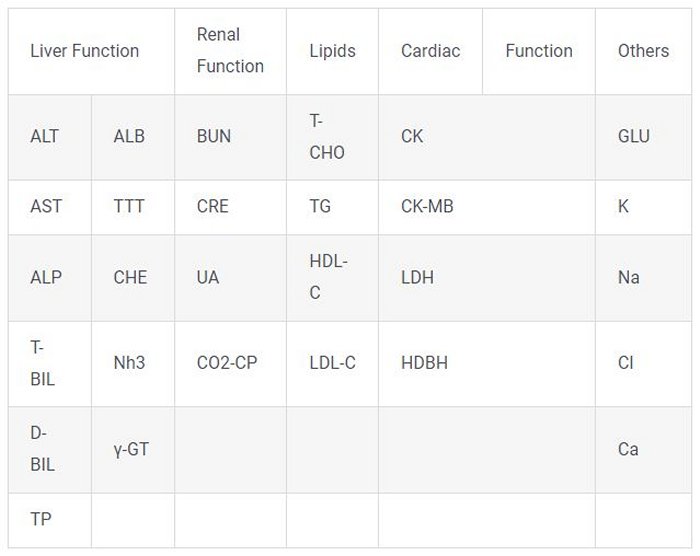Click the Lipids header cell
Screen dimensions: 700x556
tap(332, 51)
